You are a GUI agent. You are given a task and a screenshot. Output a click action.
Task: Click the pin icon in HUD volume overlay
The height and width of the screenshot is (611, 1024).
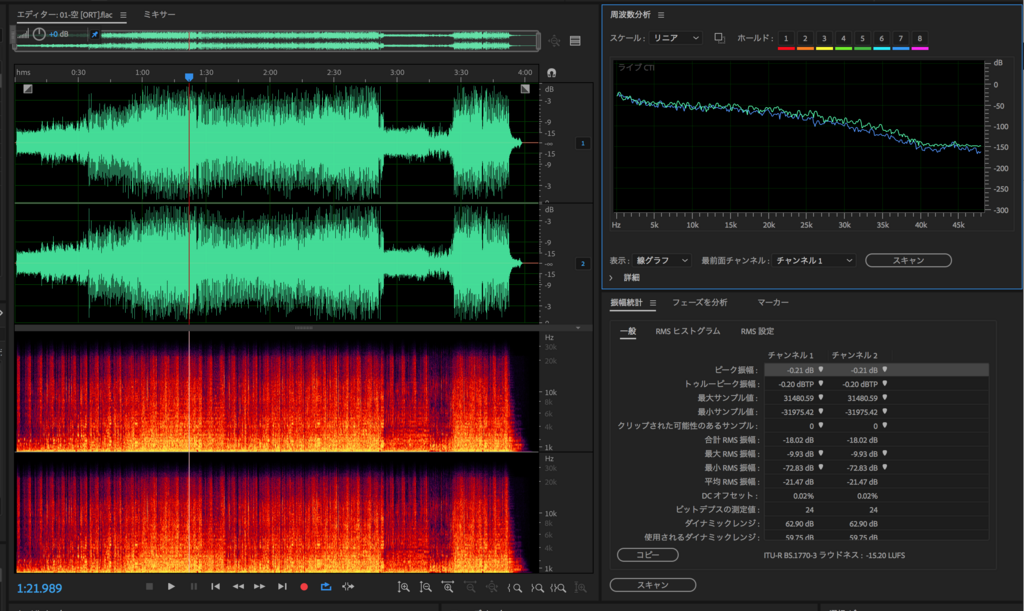tap(94, 34)
